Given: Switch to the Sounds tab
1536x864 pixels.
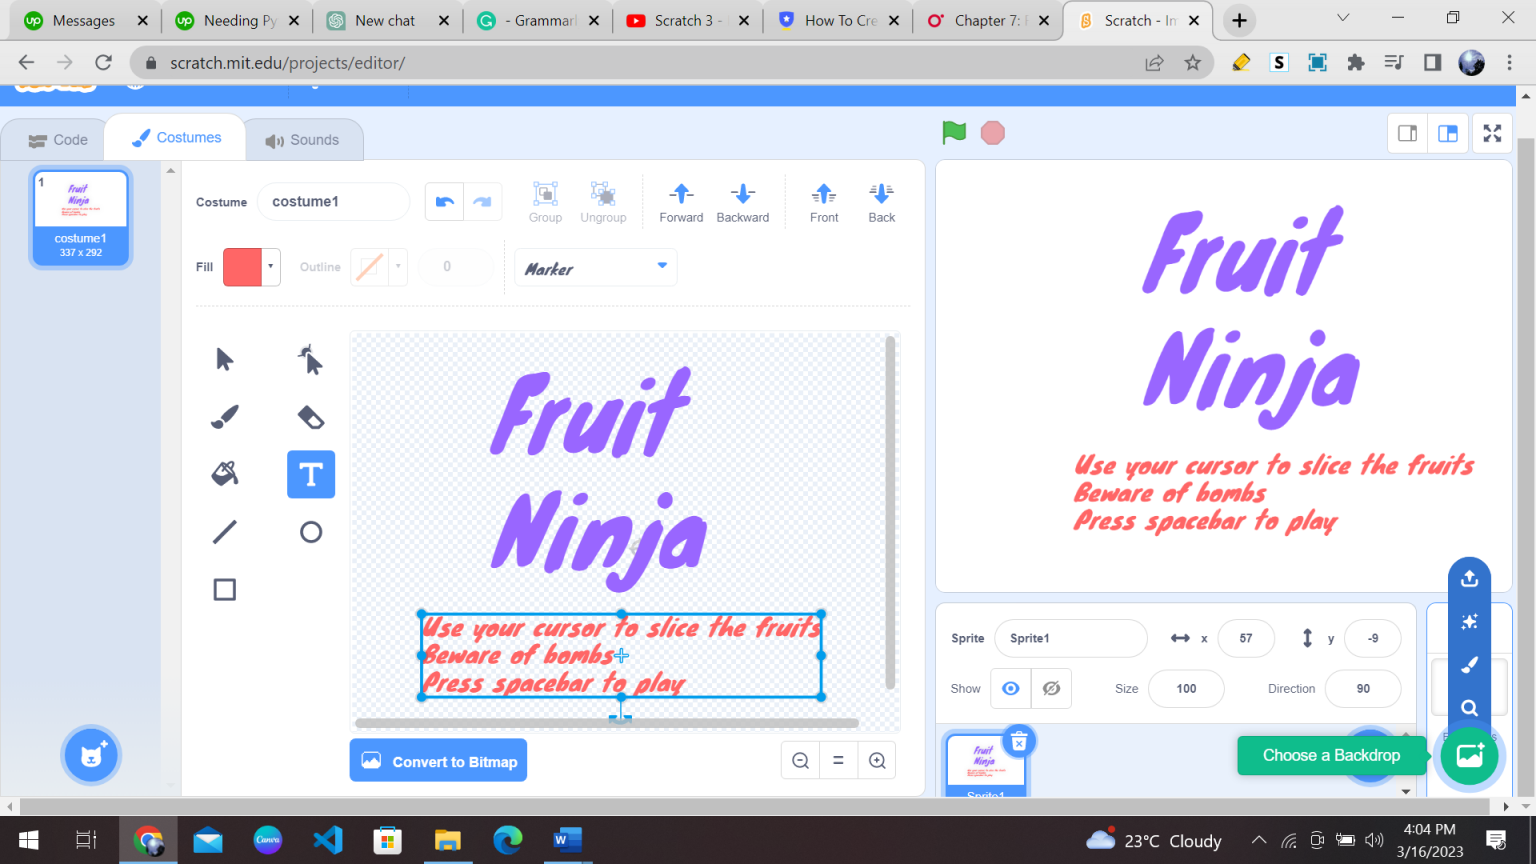Looking at the screenshot, I should (x=304, y=139).
